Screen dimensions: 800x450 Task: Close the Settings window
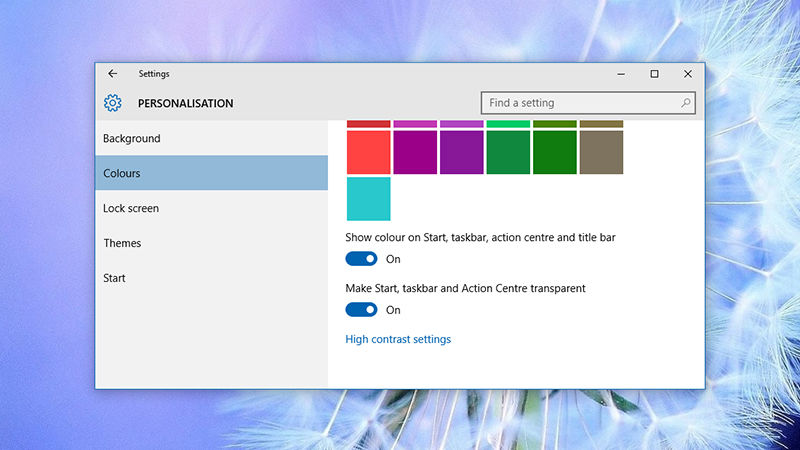pyautogui.click(x=688, y=74)
